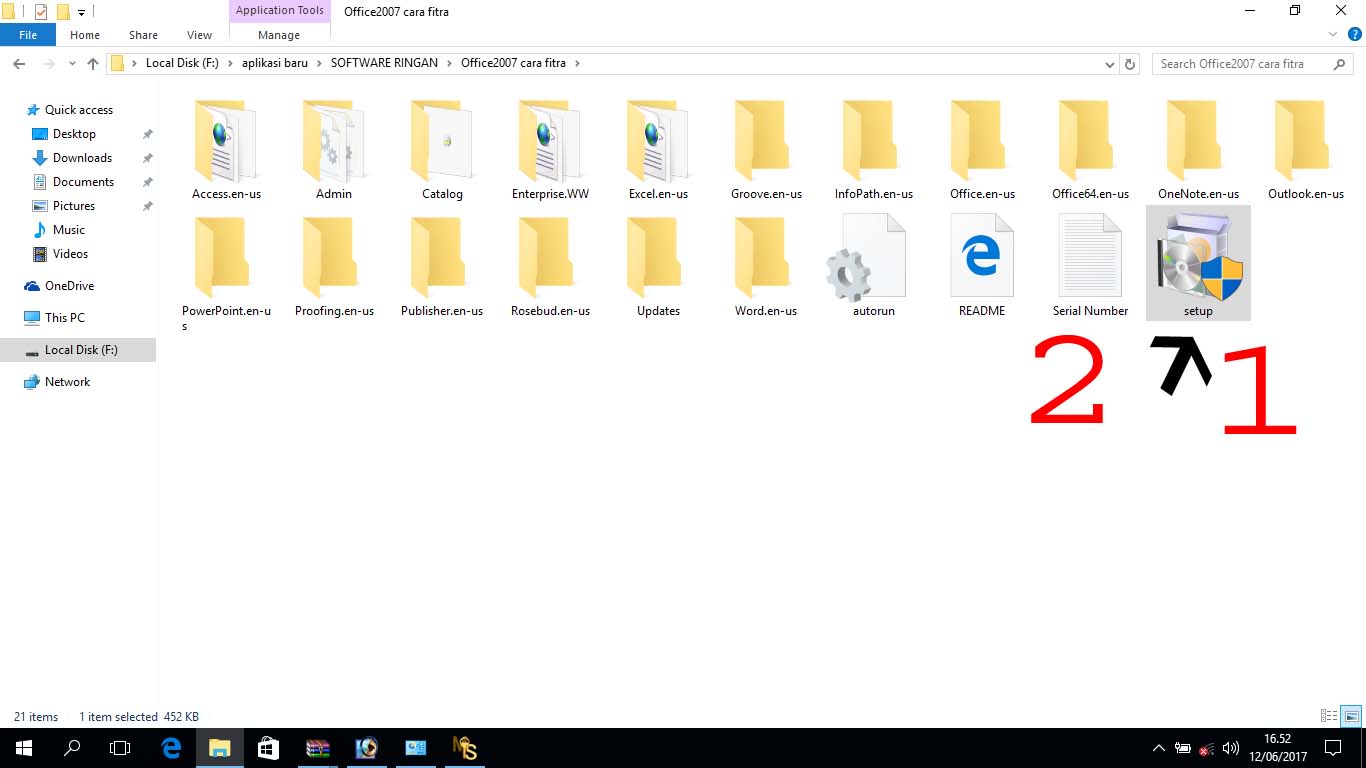
Task: Open the volume control in tray
Action: coord(1231,748)
